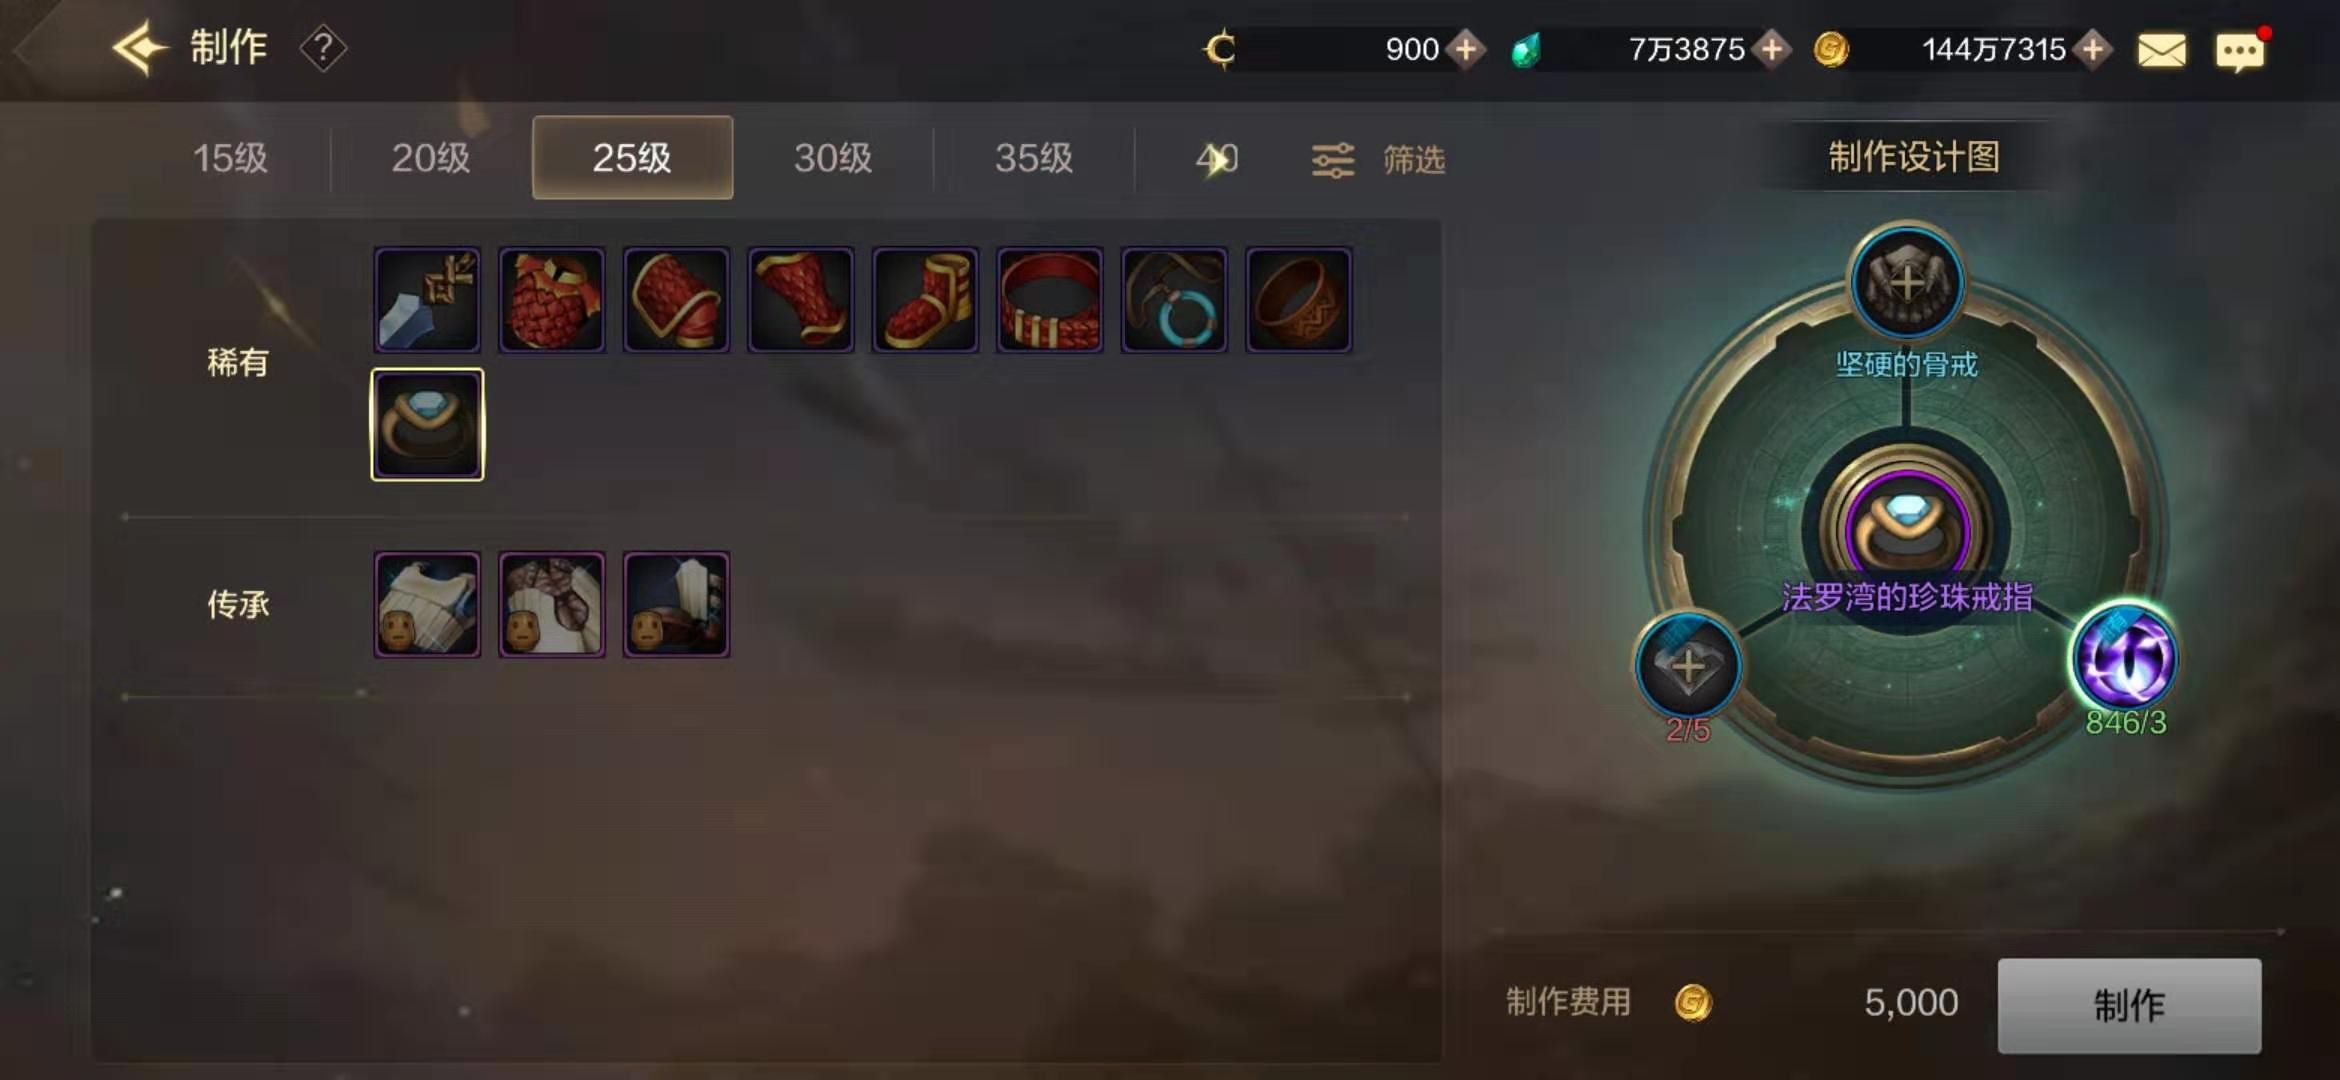The width and height of the screenshot is (2340, 1080).
Task: Select the rare dagger weapon icon
Action: click(x=427, y=300)
